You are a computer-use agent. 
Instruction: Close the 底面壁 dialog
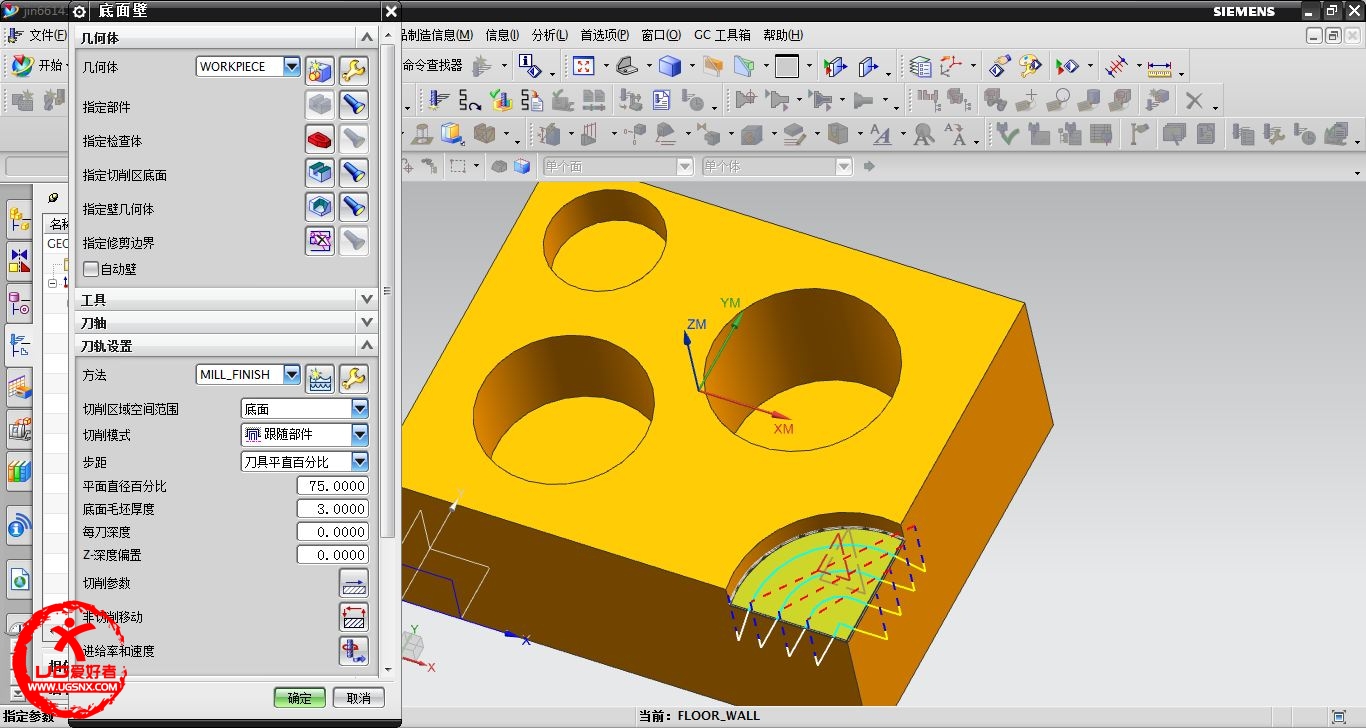tap(390, 11)
